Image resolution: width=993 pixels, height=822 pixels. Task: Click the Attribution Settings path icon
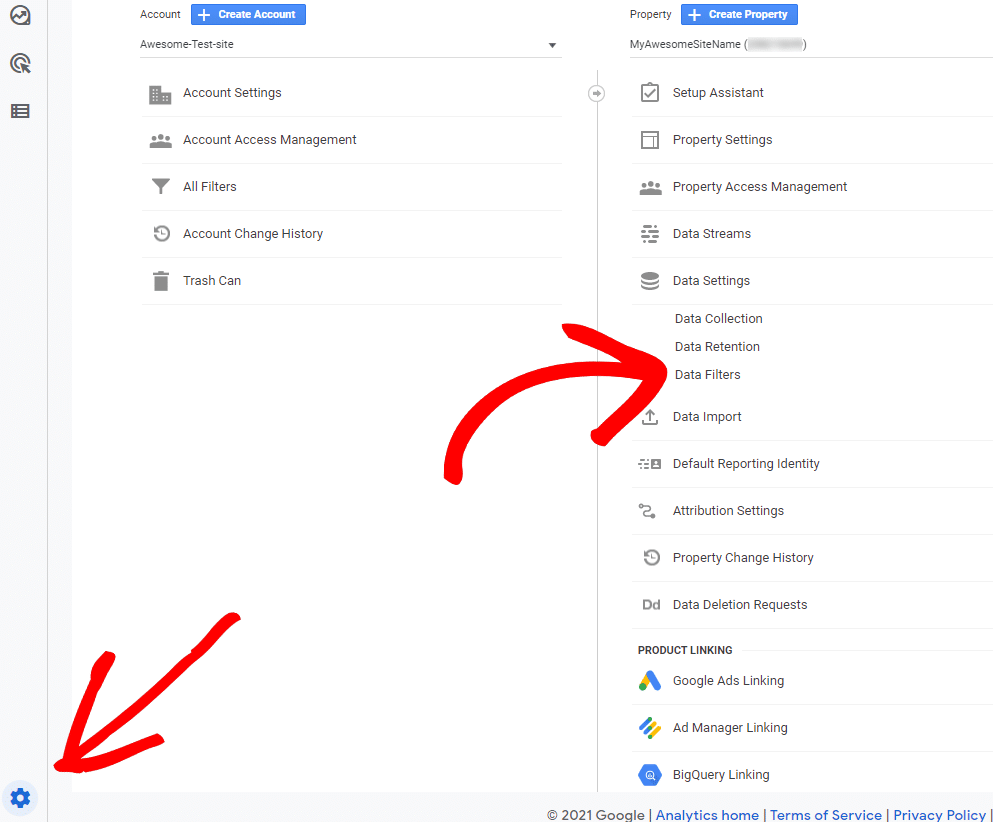coord(647,510)
